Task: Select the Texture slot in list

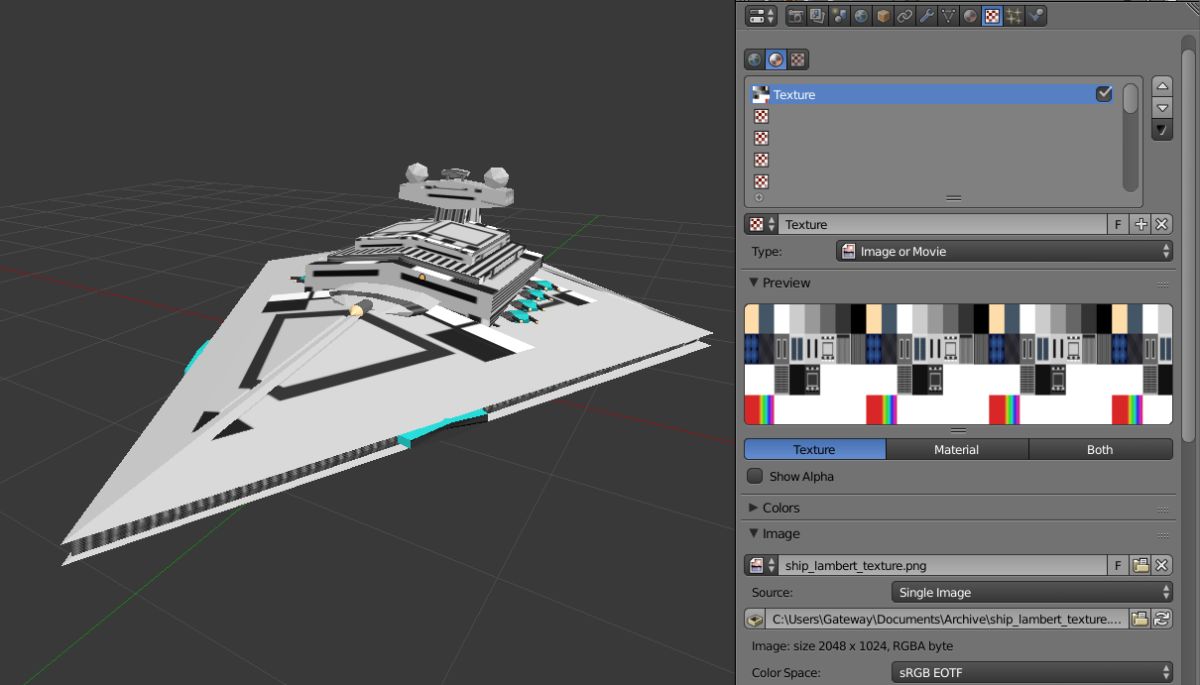Action: [933, 94]
